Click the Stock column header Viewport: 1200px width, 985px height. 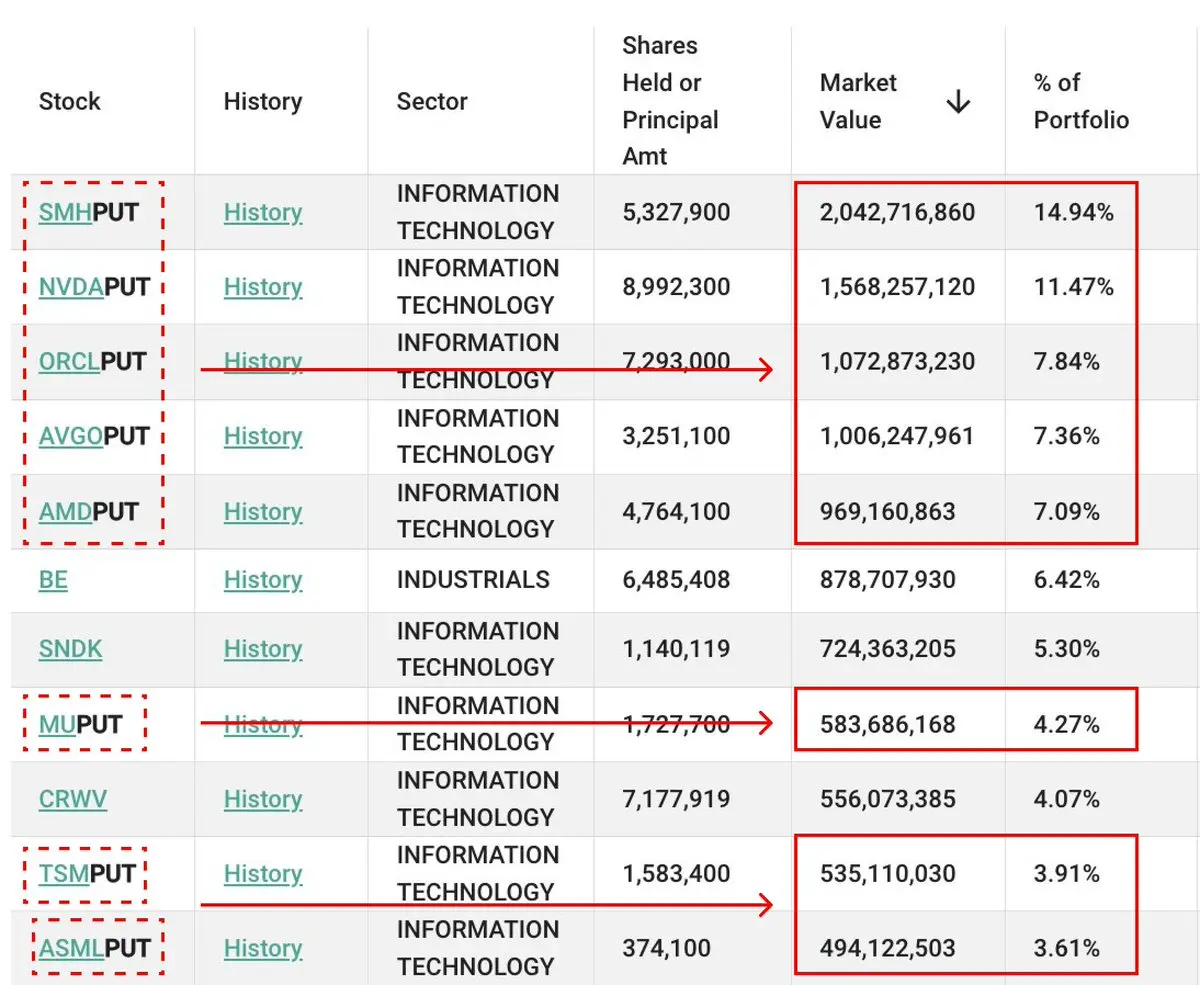point(70,101)
